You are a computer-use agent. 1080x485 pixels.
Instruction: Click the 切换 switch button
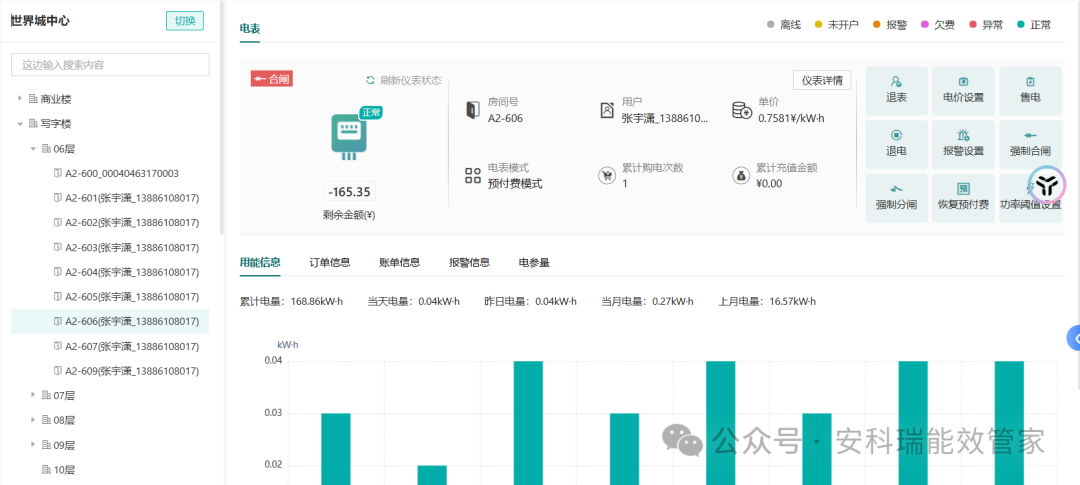[185, 21]
